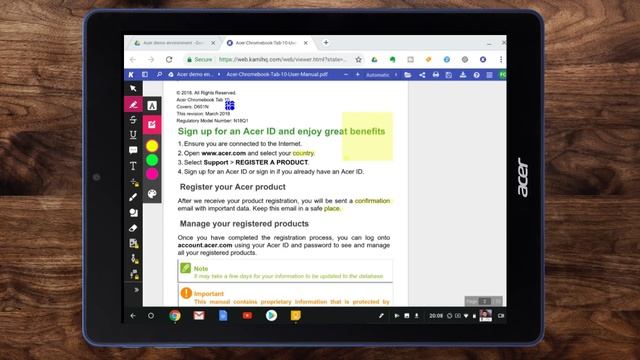This screenshot has width=640, height=360.
Task: Open the green user profile badge
Action: 502,75
